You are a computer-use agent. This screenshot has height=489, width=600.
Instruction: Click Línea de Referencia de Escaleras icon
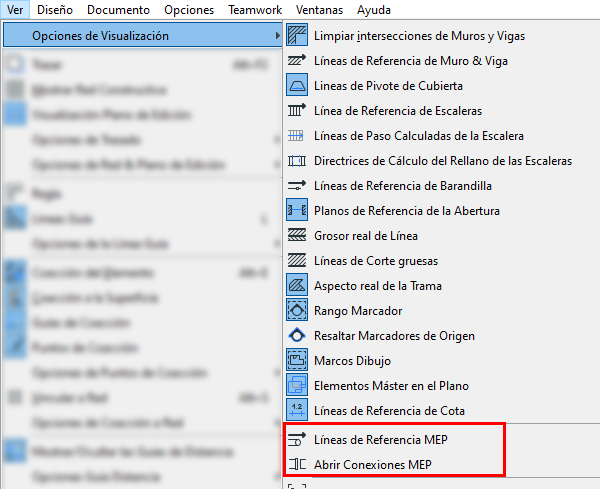pyautogui.click(x=297, y=110)
